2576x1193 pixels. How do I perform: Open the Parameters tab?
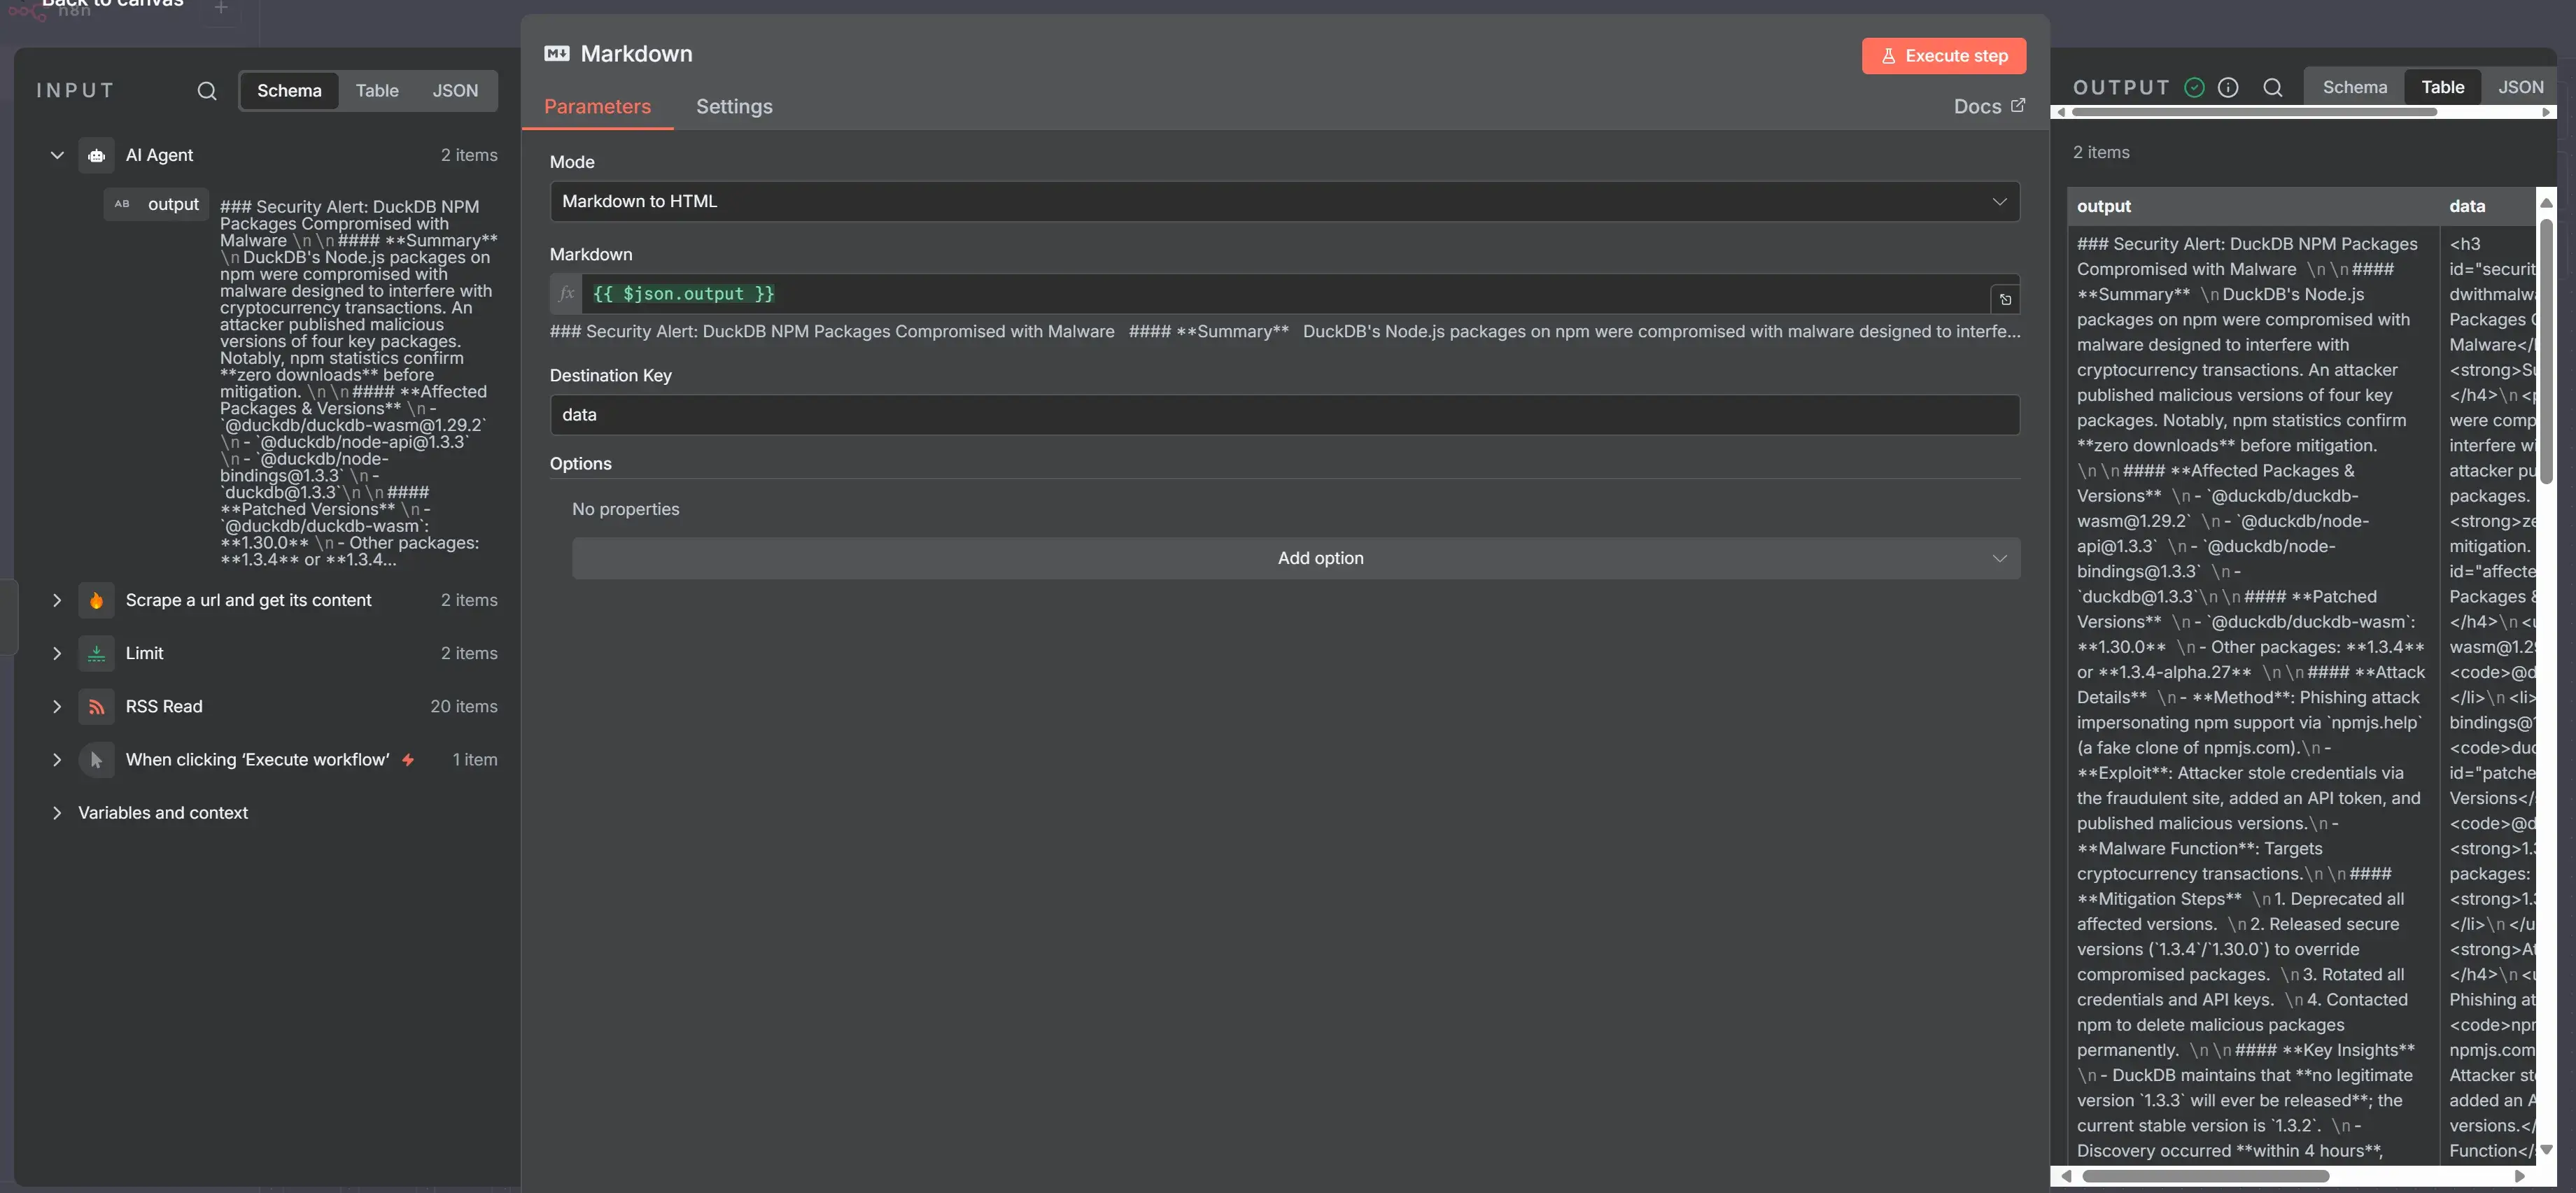[x=597, y=107]
